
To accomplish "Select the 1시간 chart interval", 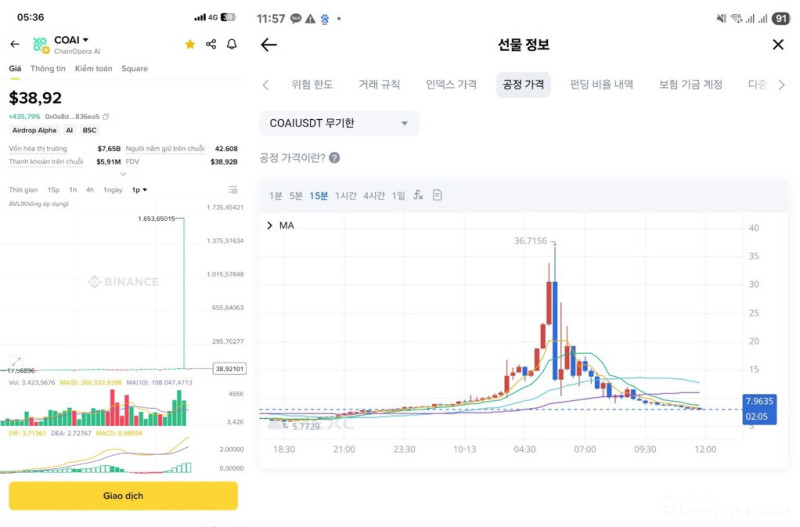I will (x=345, y=195).
